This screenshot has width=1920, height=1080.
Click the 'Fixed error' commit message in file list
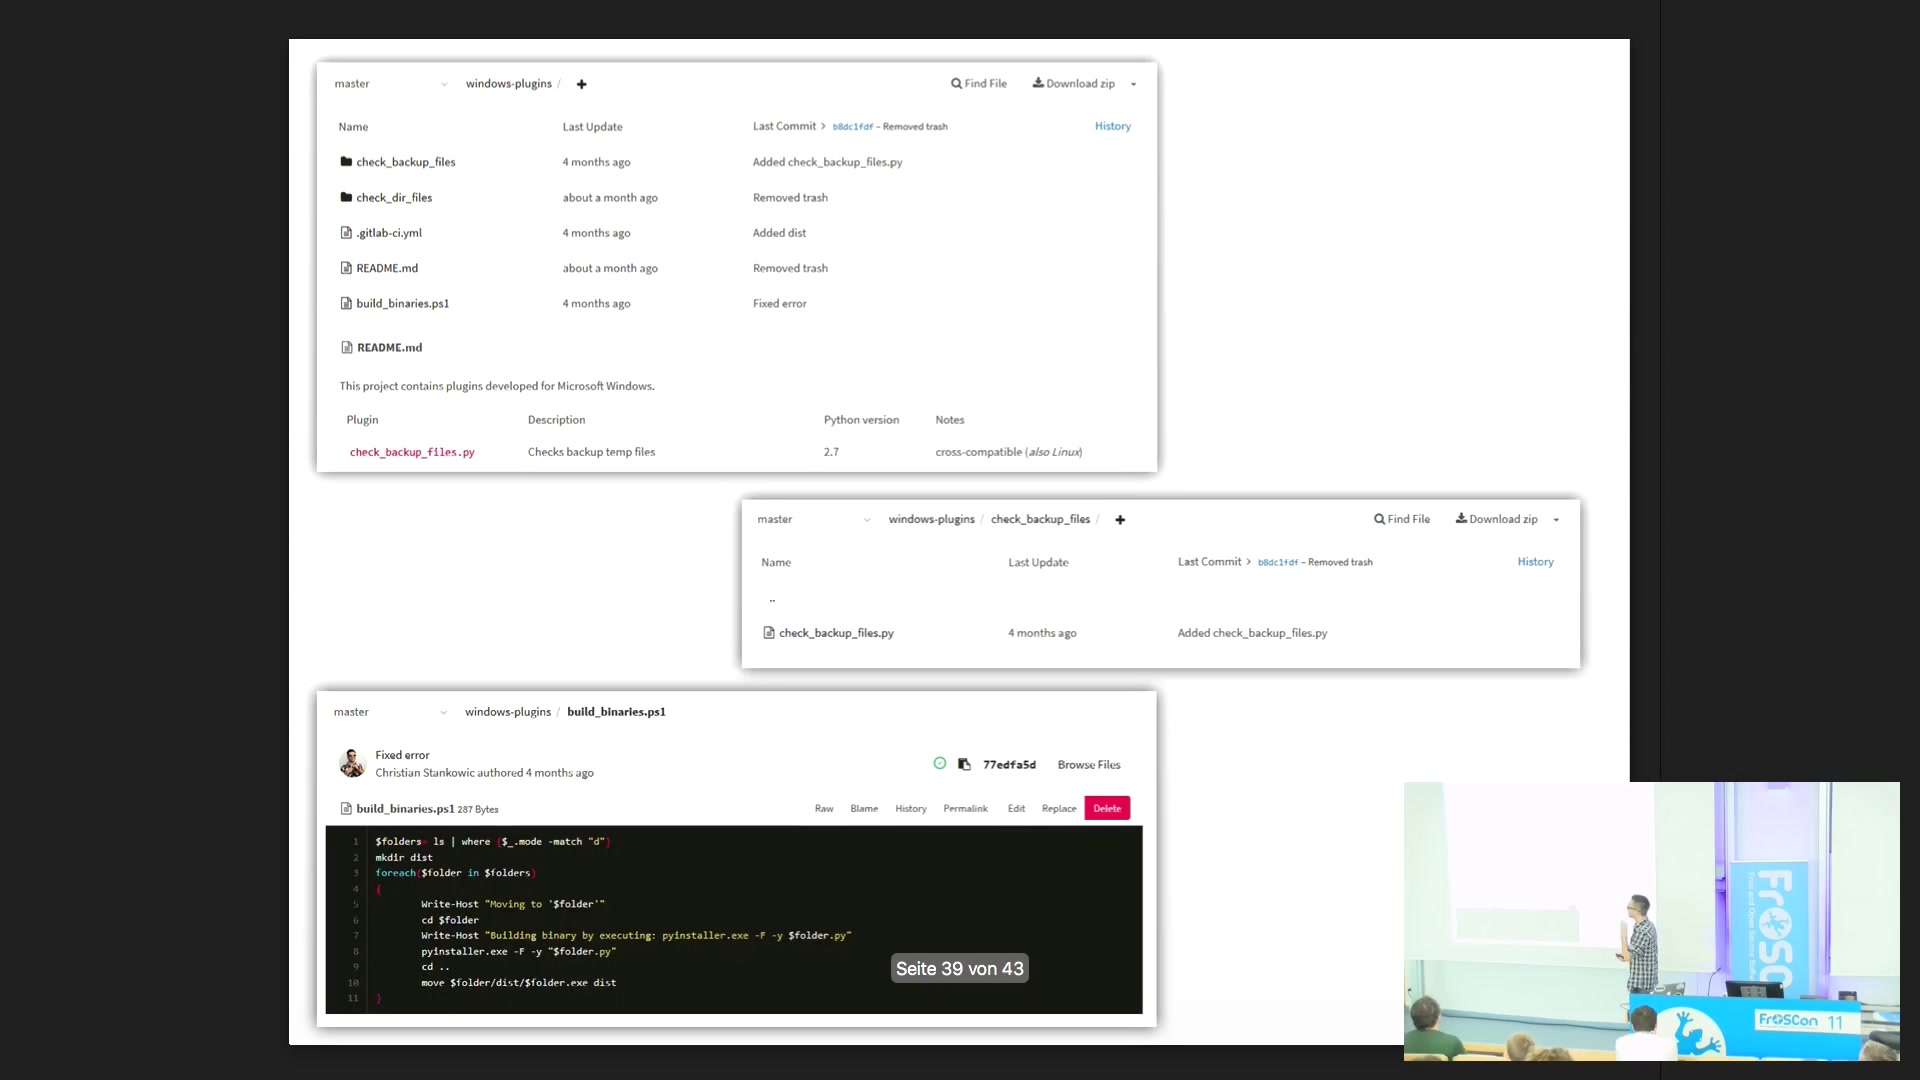click(779, 304)
